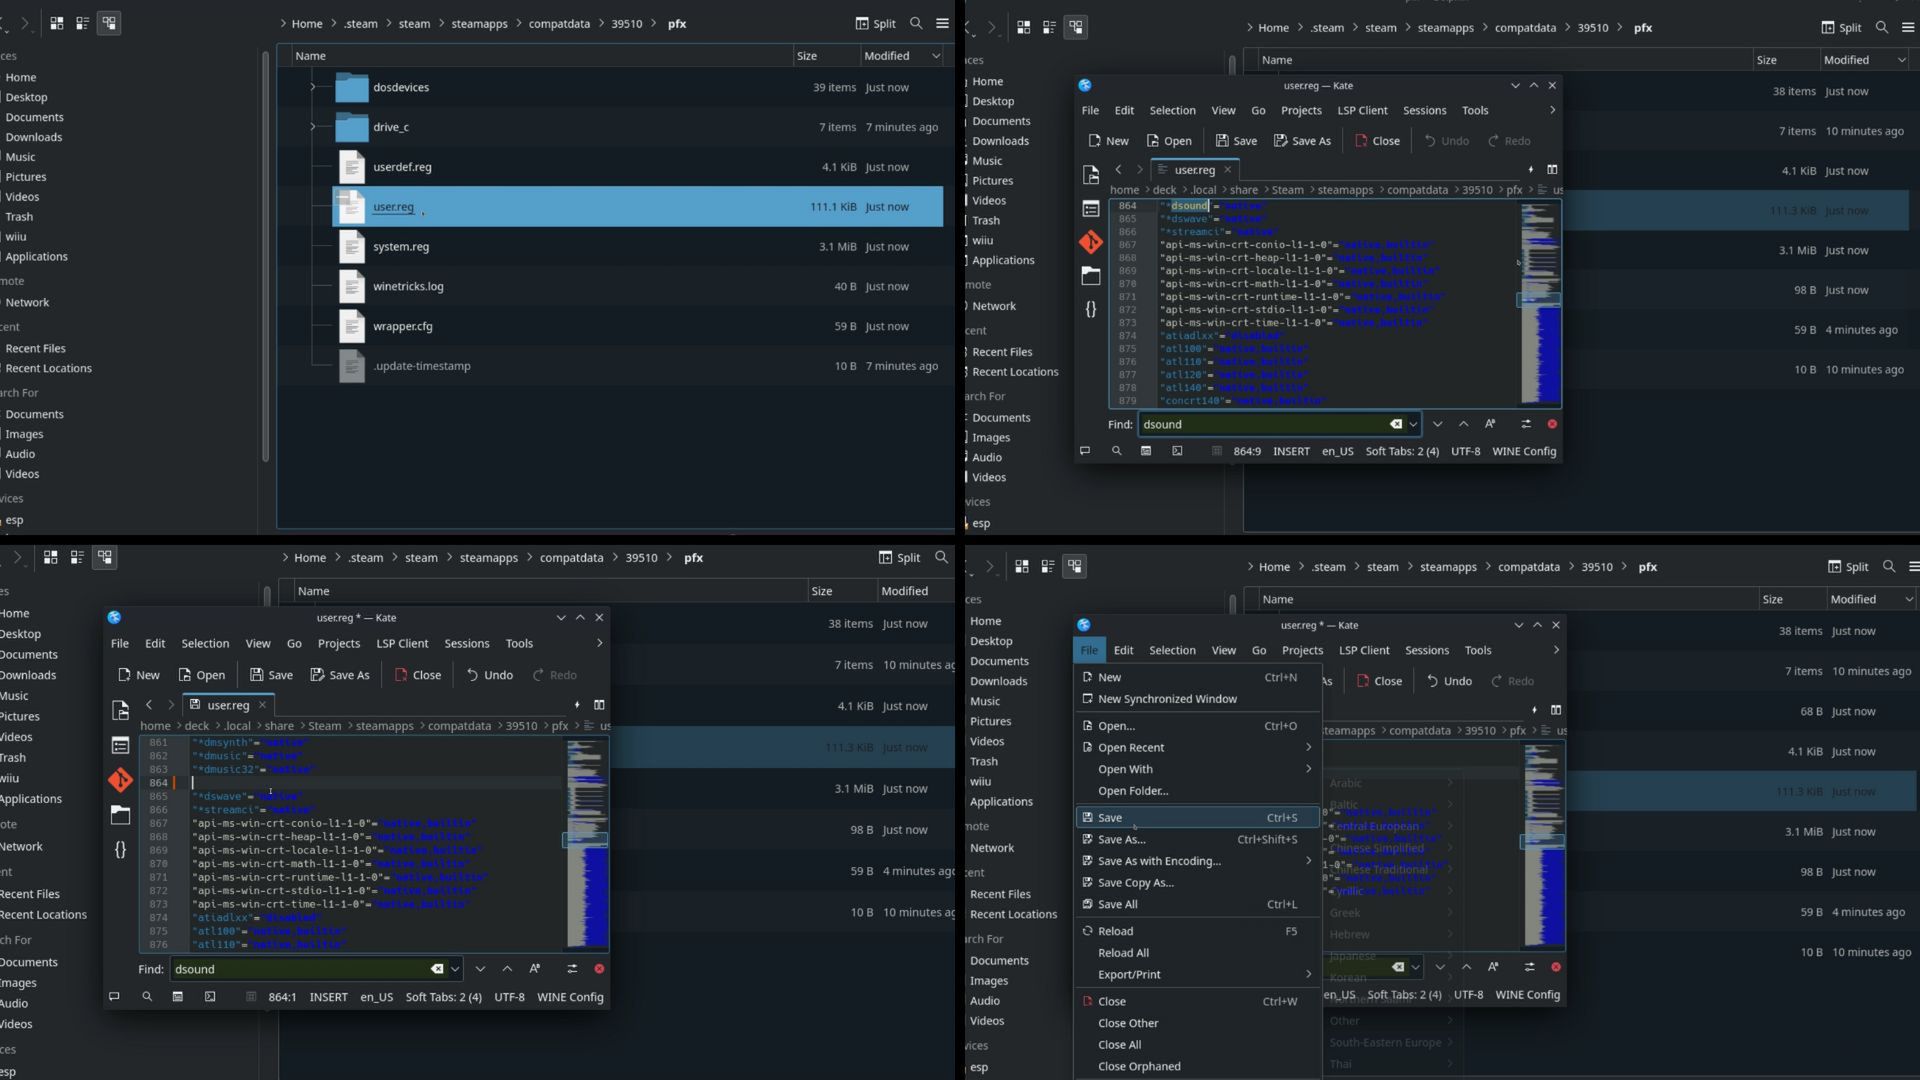Toggle Split view in Dolphin listing dosdevices
This screenshot has height=1080, width=1920.
(875, 23)
